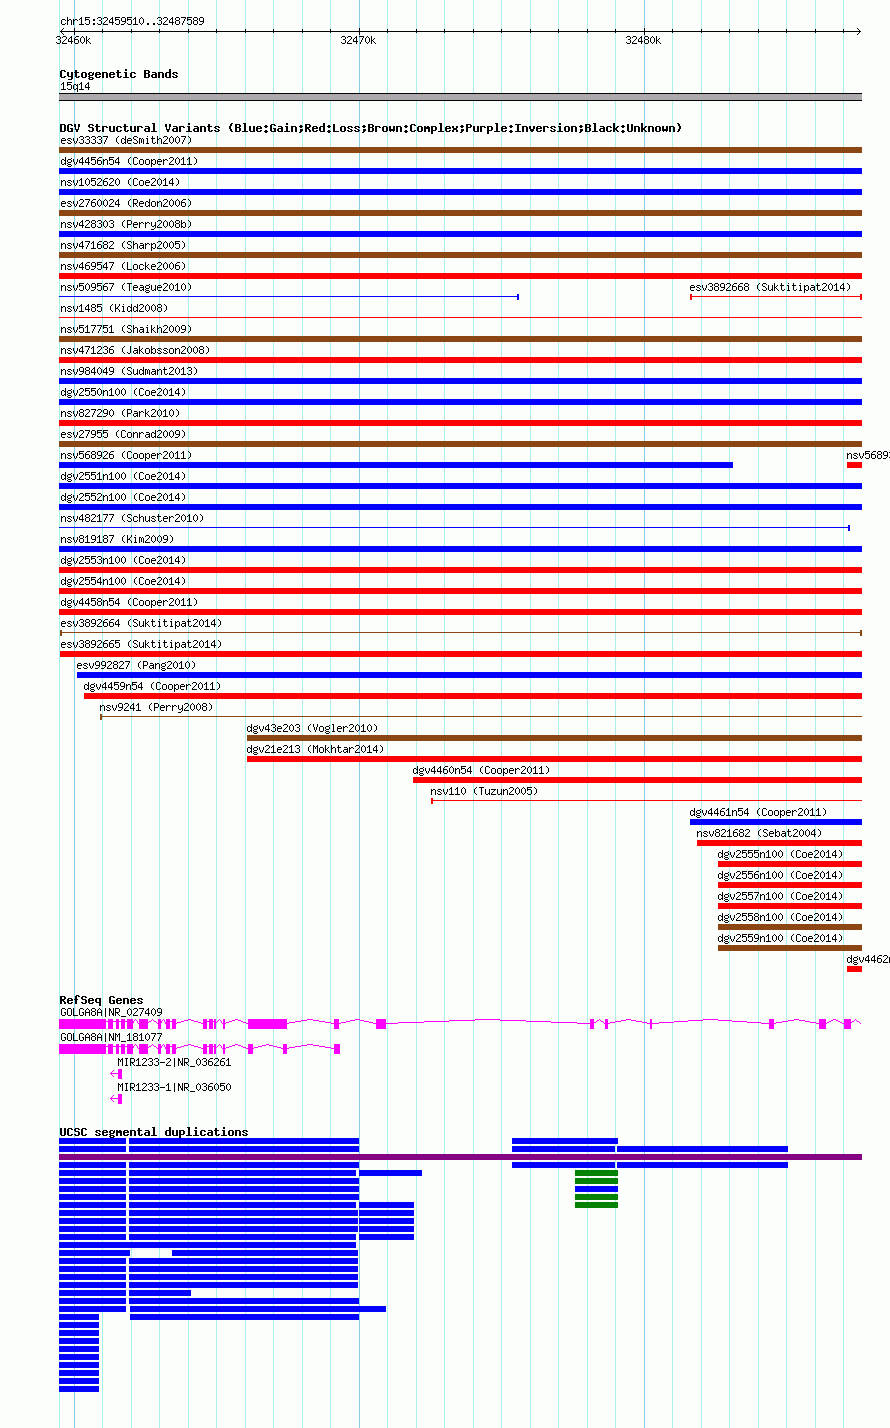The image size is (890, 1428).
Task: Select the dgv4456n54 (Cooper2011) label
Action: tap(129, 161)
